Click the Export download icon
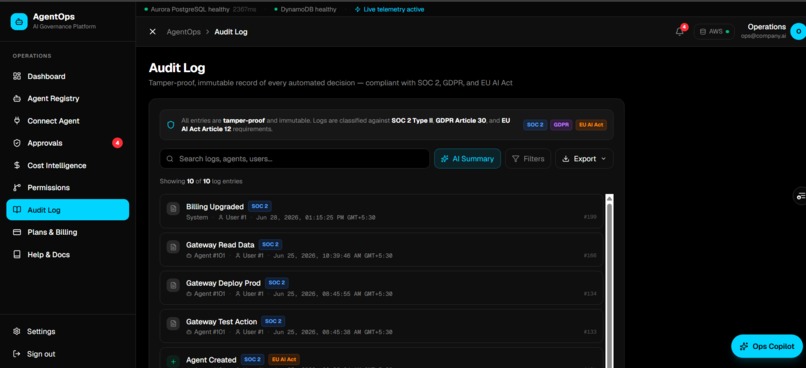The height and width of the screenshot is (368, 806). click(566, 159)
